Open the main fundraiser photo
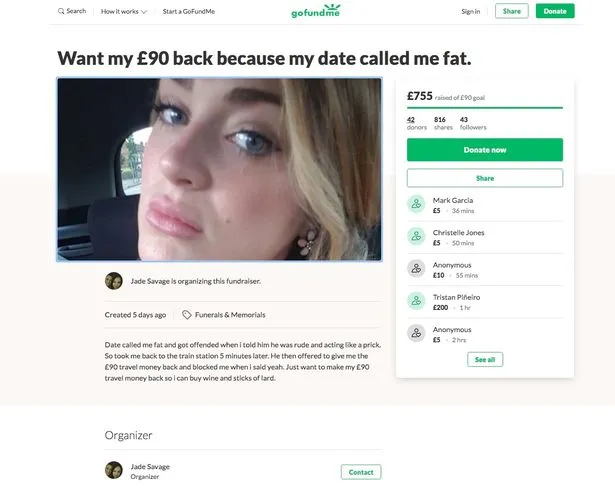Image resolution: width=615 pixels, height=492 pixels. 219,169
